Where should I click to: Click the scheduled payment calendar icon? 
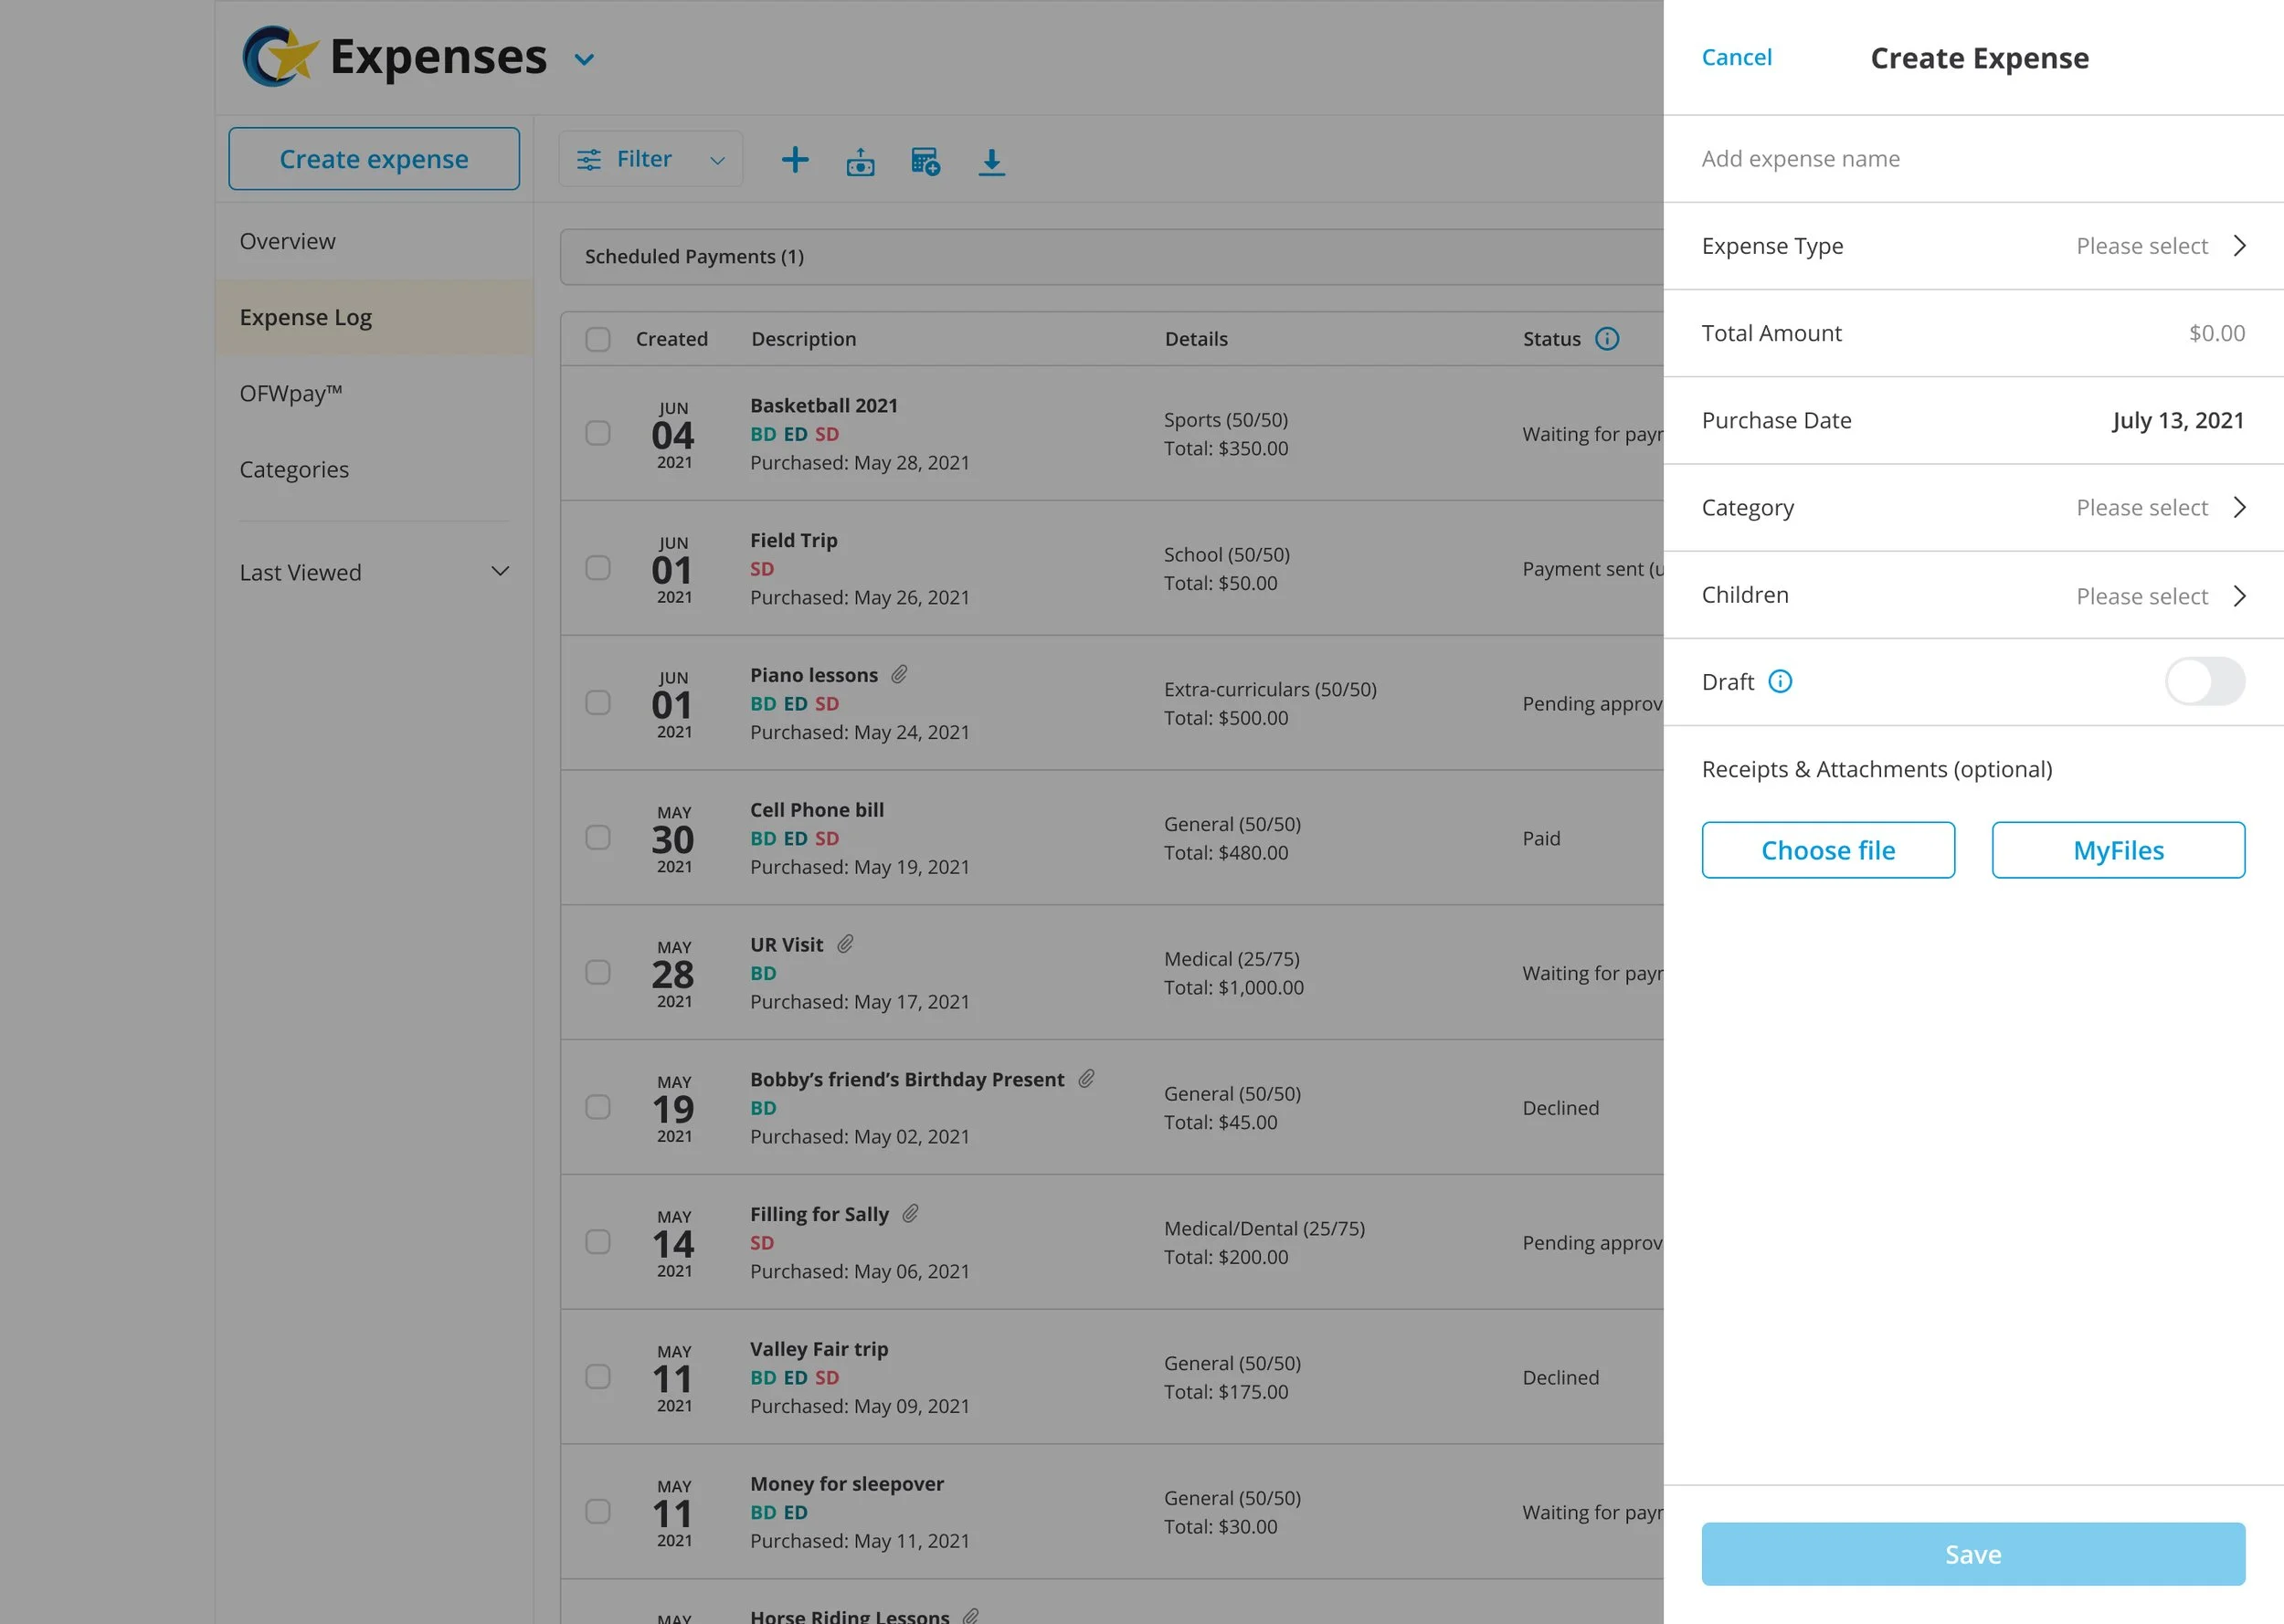(x=925, y=161)
